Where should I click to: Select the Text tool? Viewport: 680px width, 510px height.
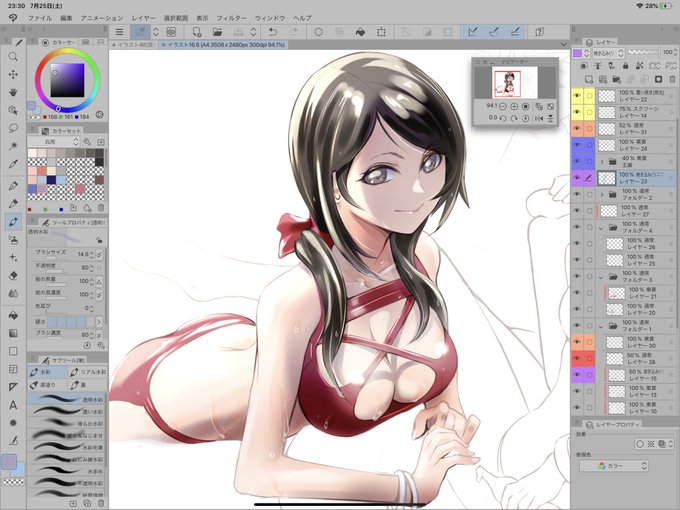[x=13, y=405]
